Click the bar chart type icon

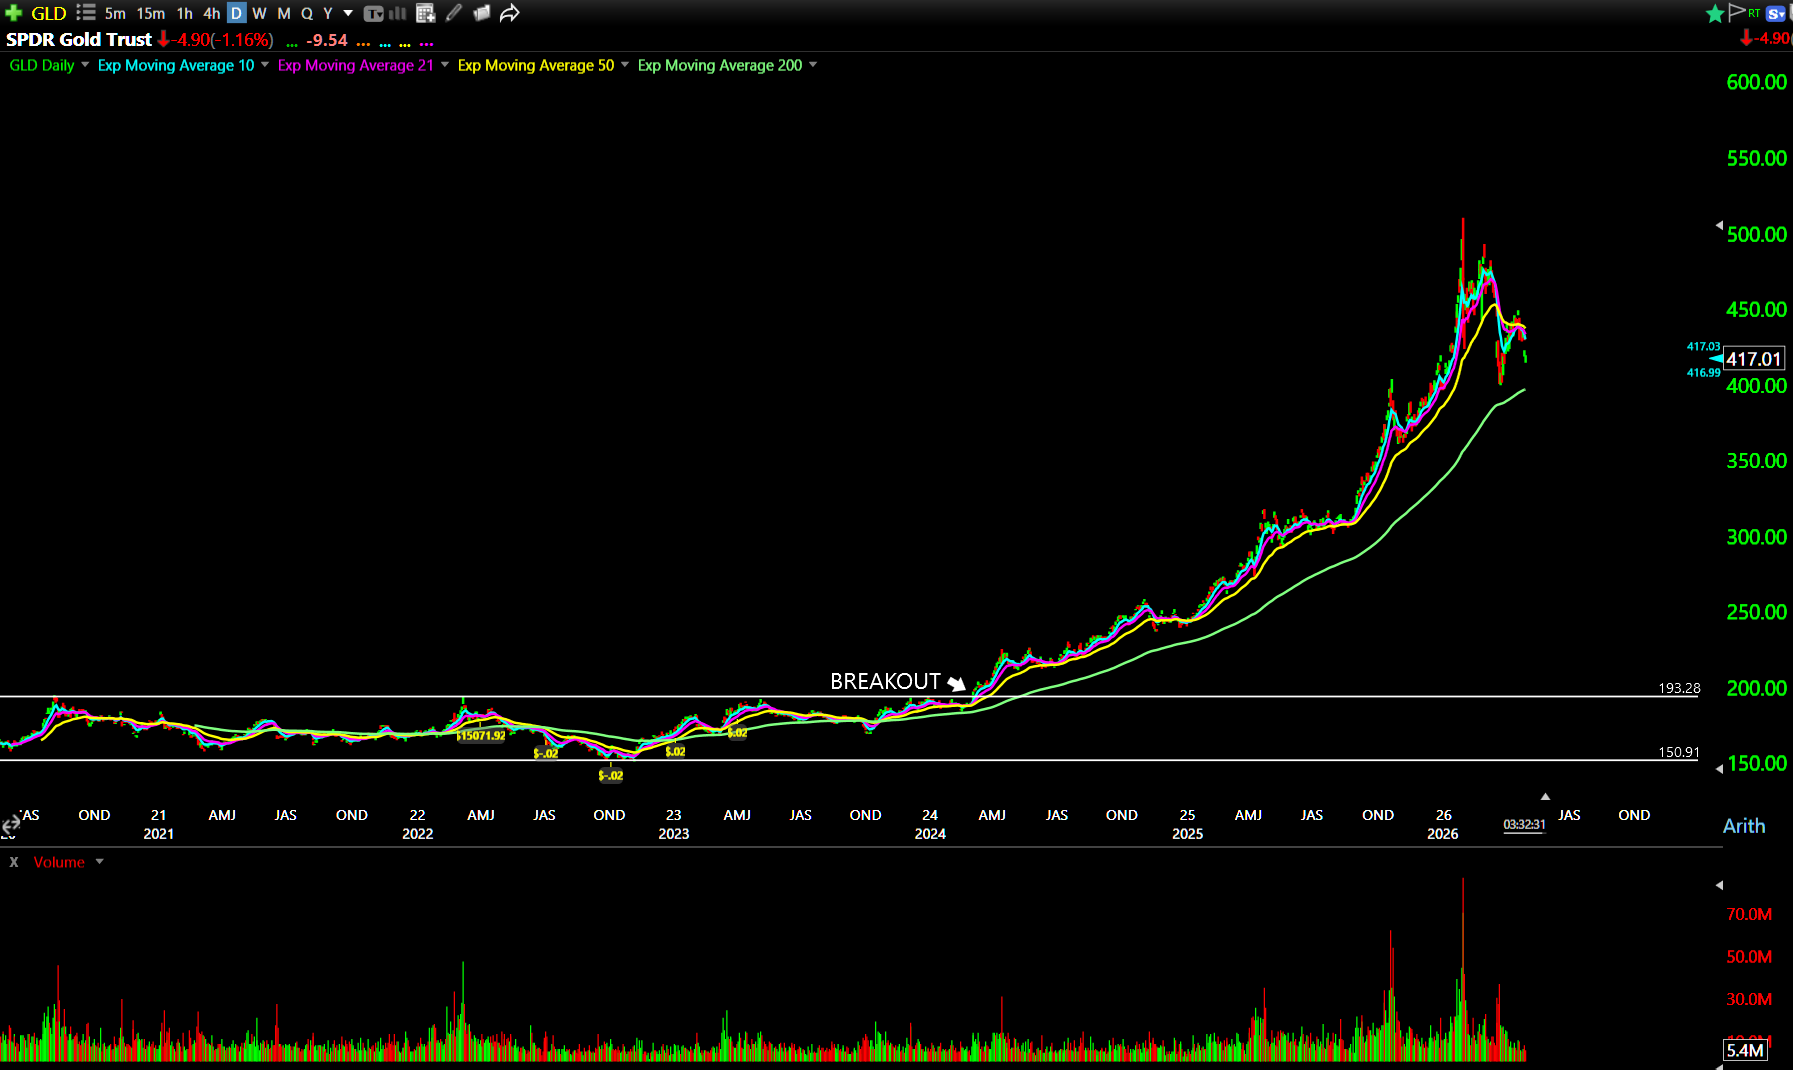click(x=398, y=13)
